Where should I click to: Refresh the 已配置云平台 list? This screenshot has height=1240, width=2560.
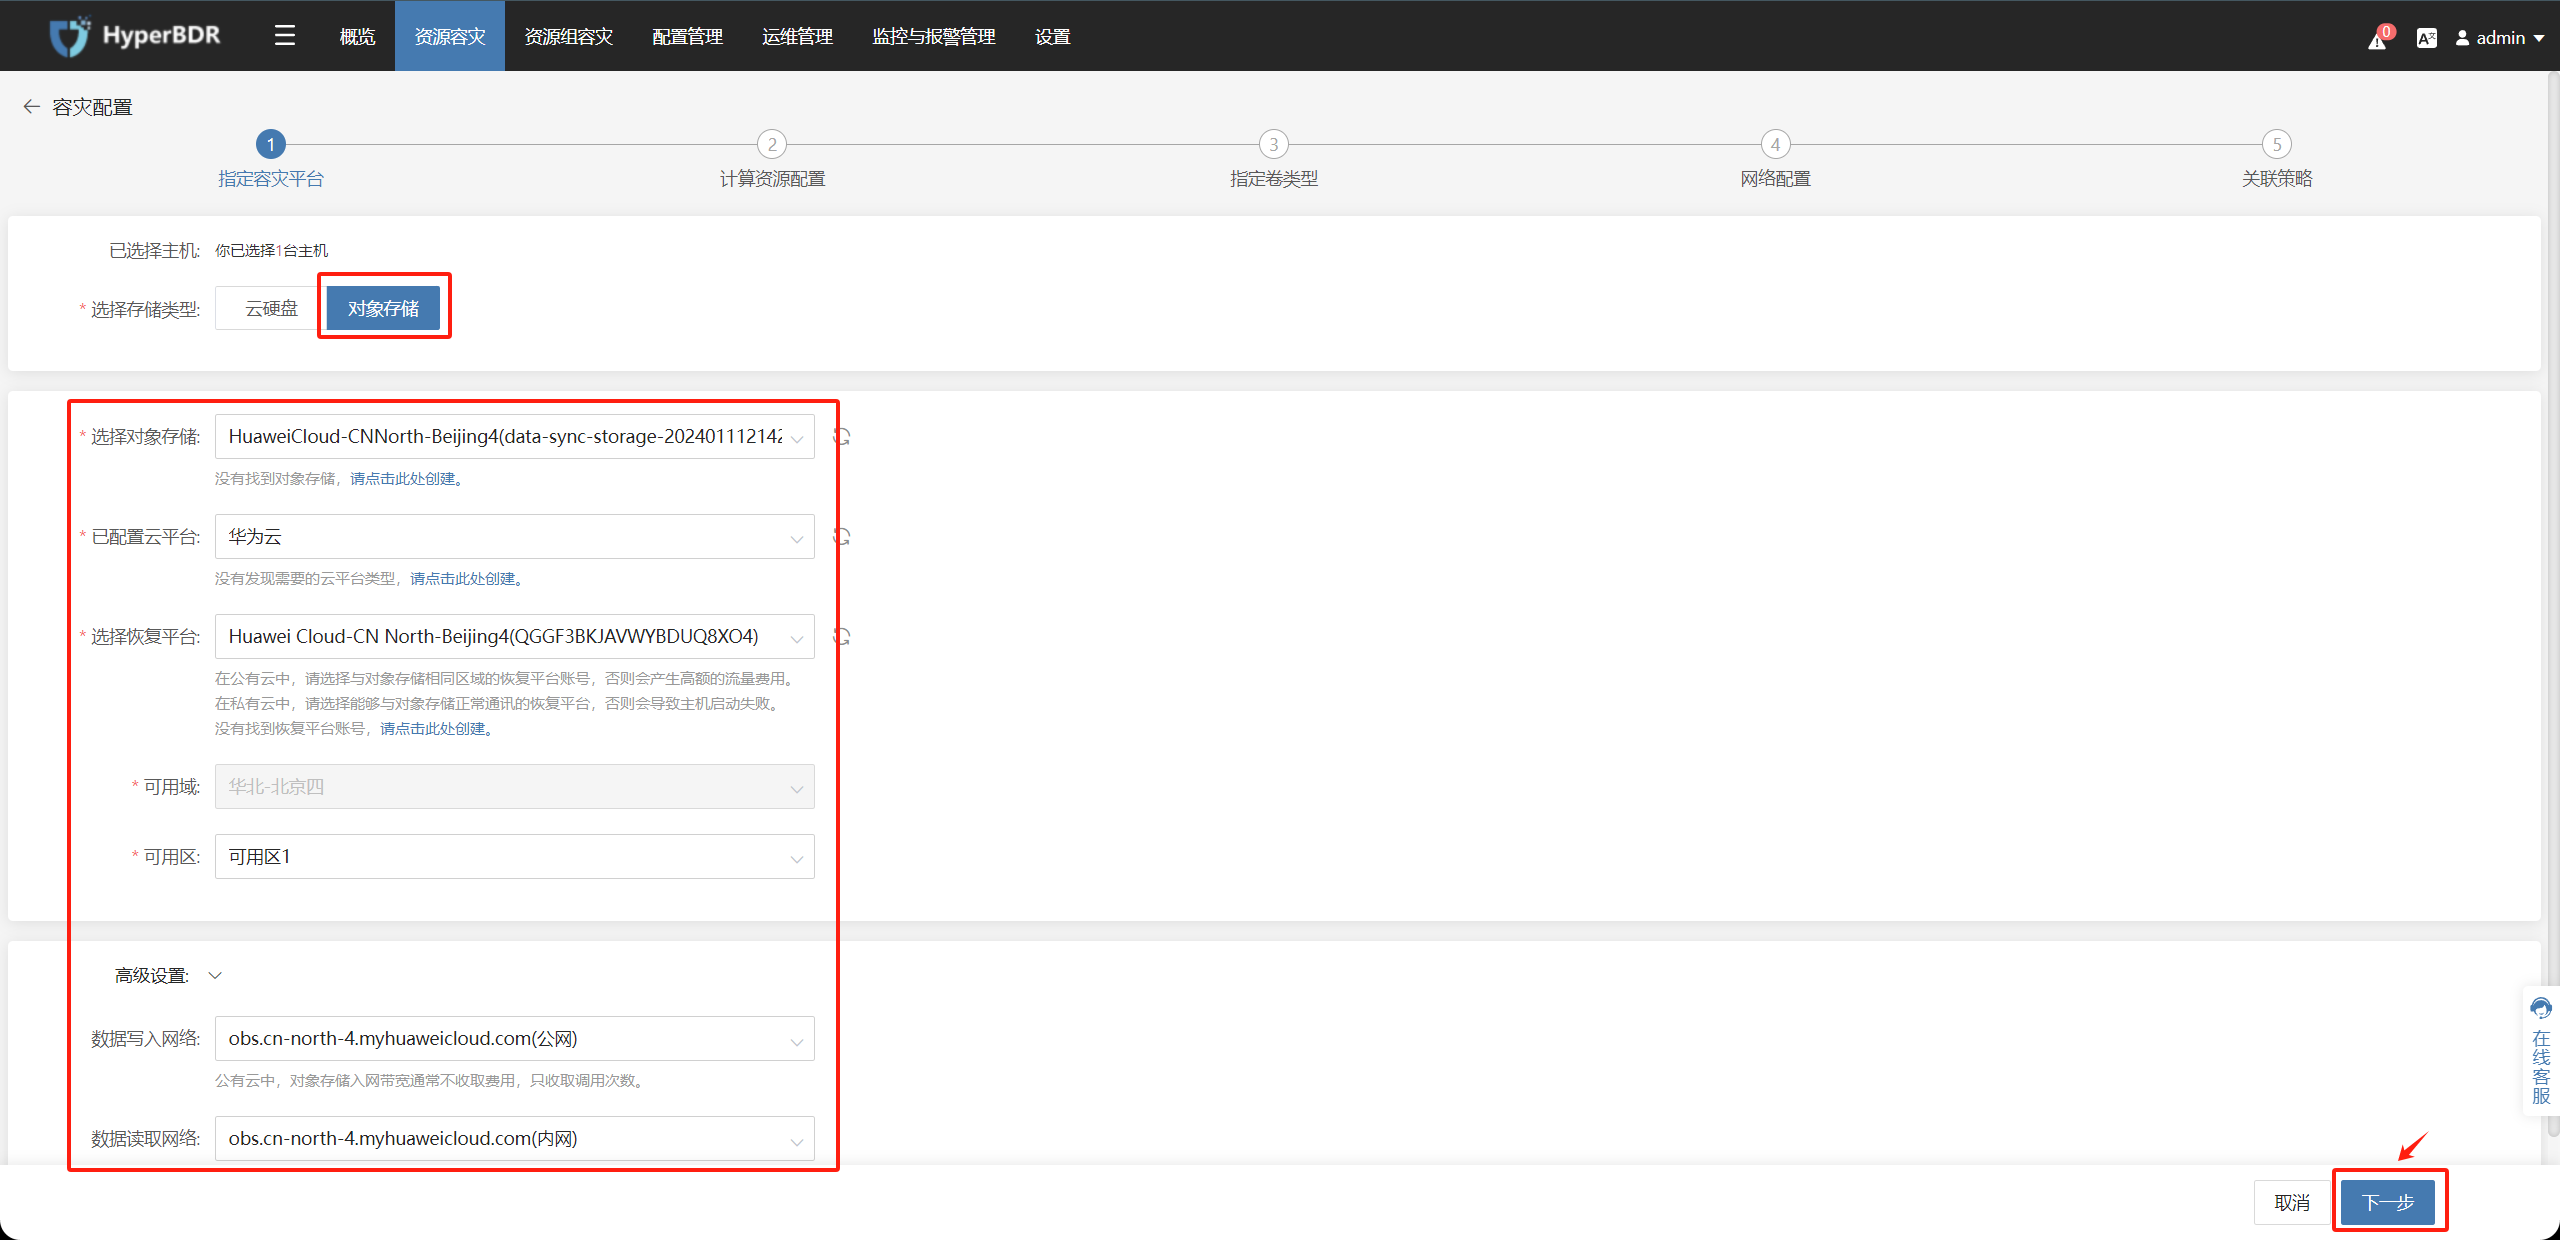click(842, 536)
